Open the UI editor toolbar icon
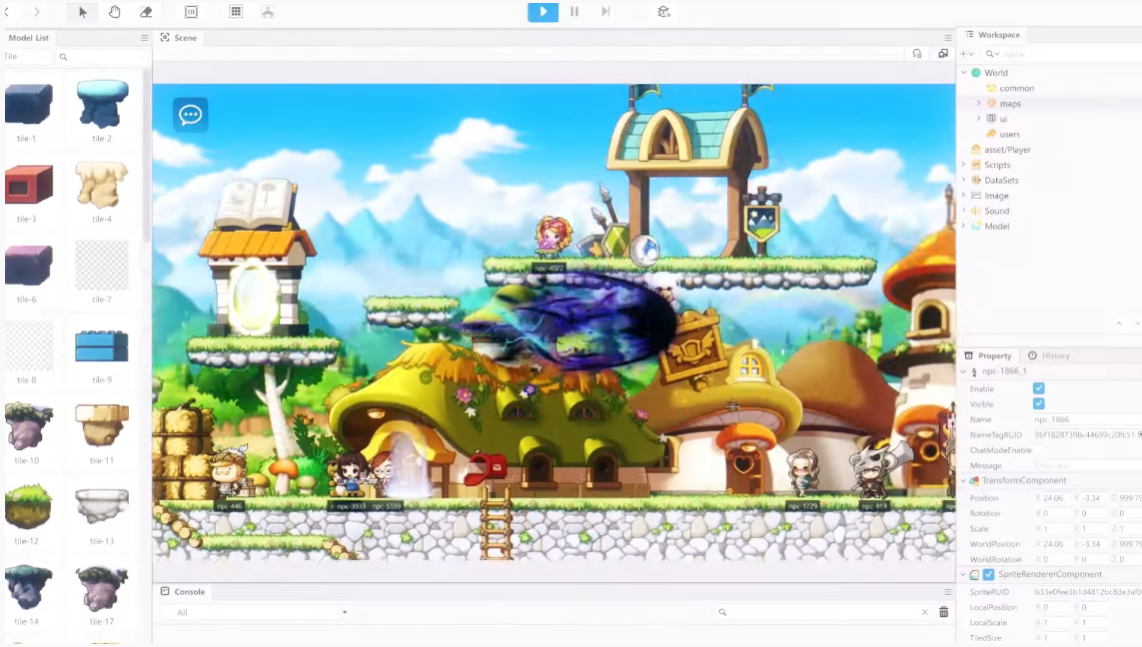This screenshot has width=1142, height=647. [x=191, y=12]
